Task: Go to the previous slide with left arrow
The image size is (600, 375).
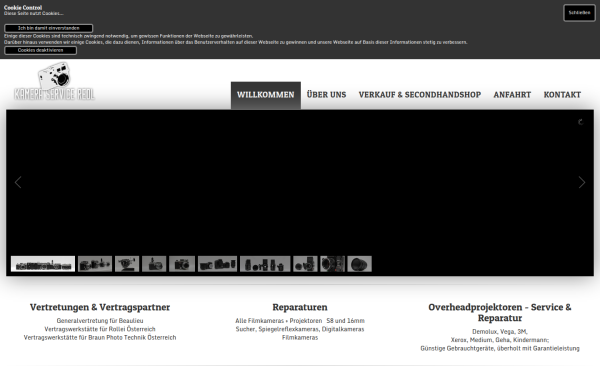Action: pyautogui.click(x=18, y=183)
